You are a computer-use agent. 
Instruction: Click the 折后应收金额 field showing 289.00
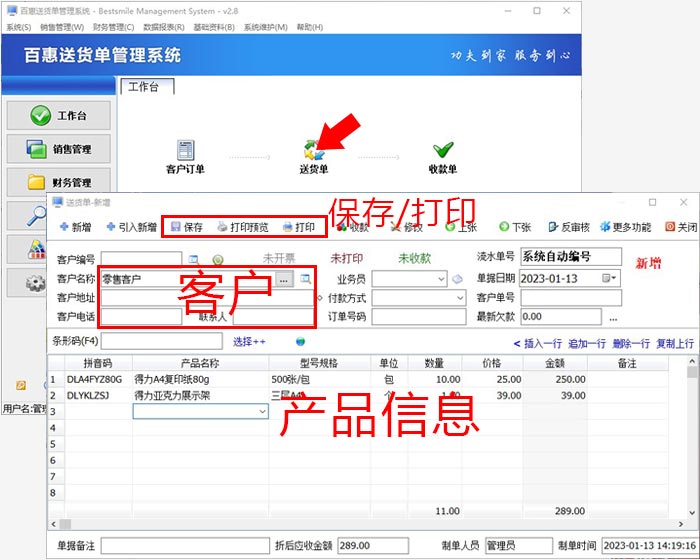373,546
